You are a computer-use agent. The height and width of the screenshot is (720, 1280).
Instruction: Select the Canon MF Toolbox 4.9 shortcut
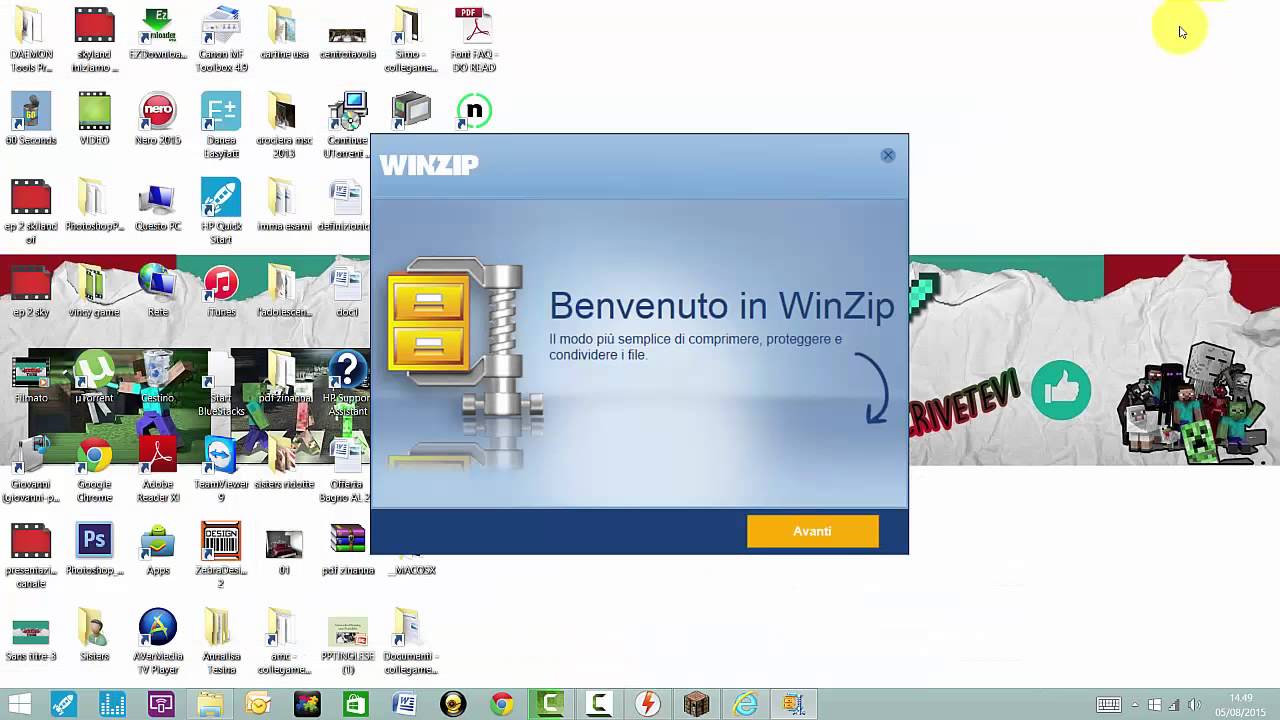pos(221,39)
